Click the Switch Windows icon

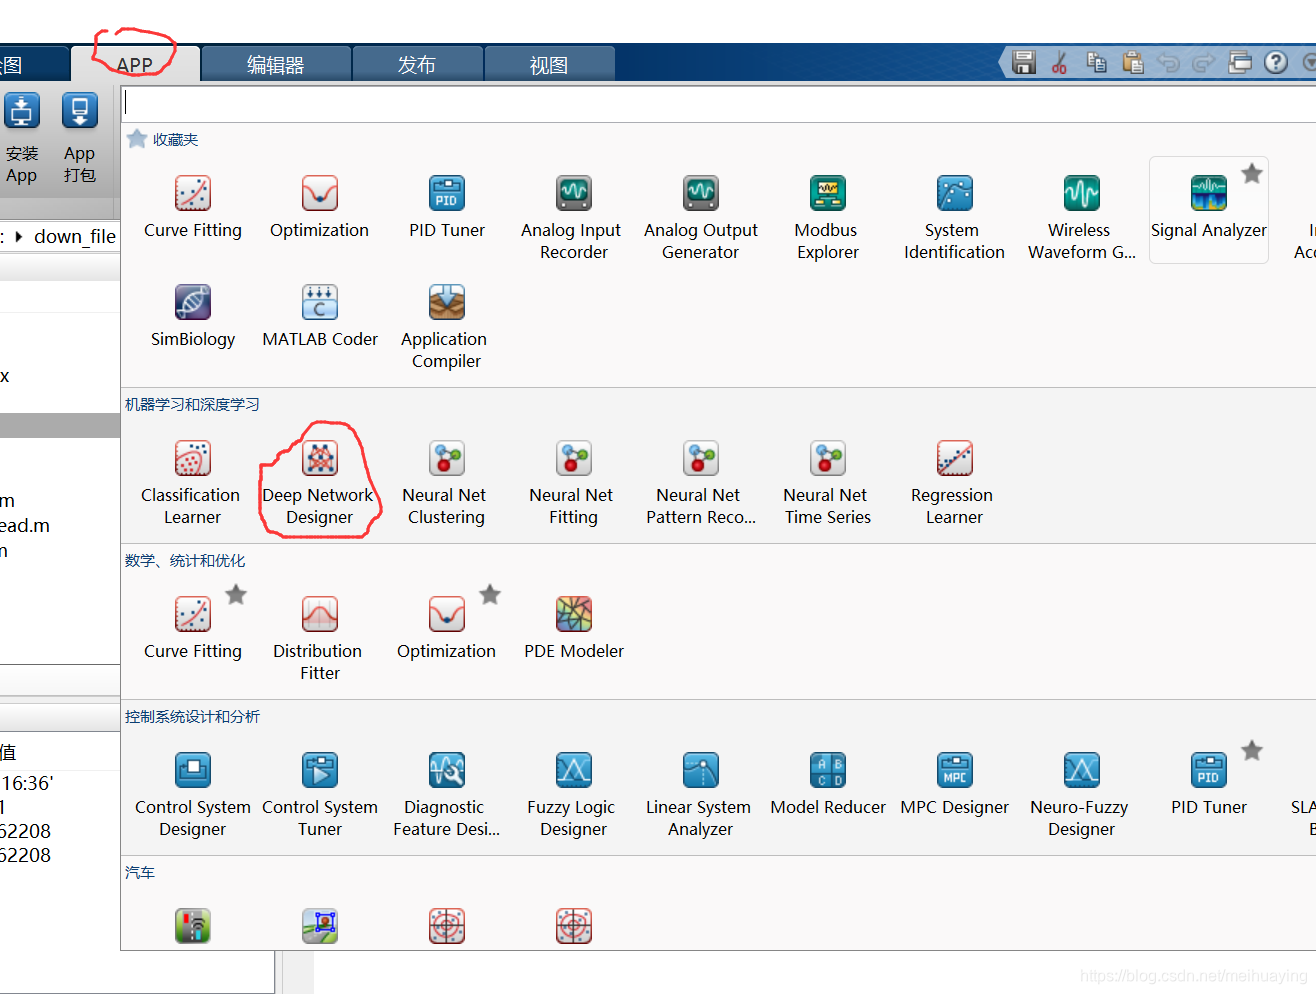coord(1240,63)
